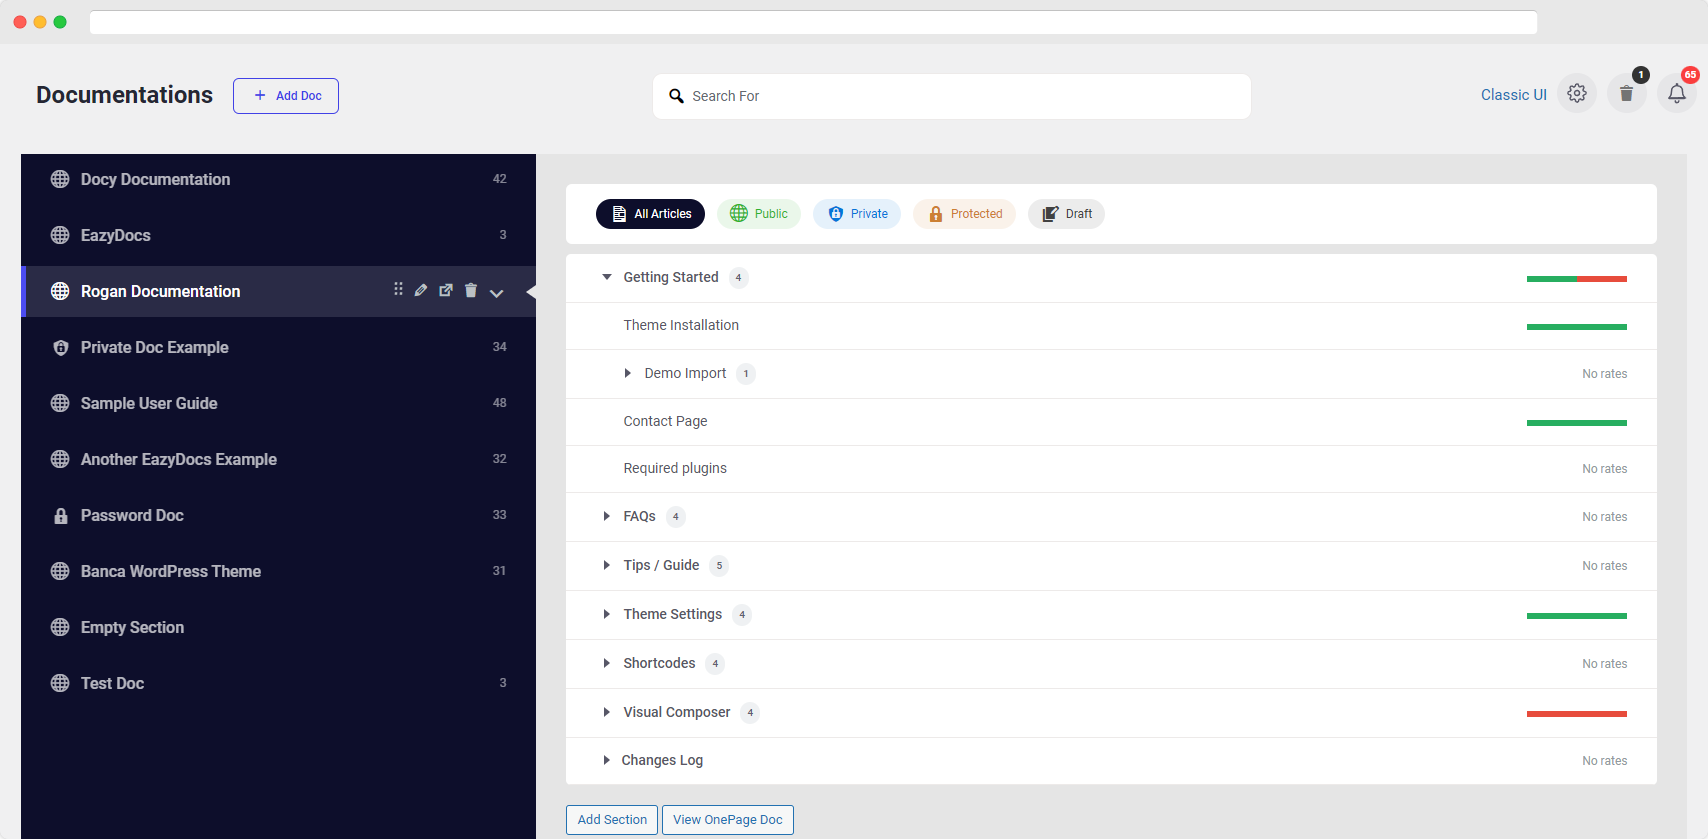1708x839 pixels.
Task: Filter by Private articles
Action: pos(857,214)
